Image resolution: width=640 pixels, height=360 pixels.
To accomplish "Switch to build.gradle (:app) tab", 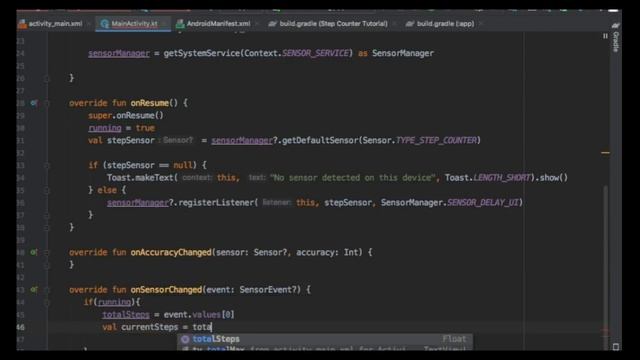I will (445, 24).
